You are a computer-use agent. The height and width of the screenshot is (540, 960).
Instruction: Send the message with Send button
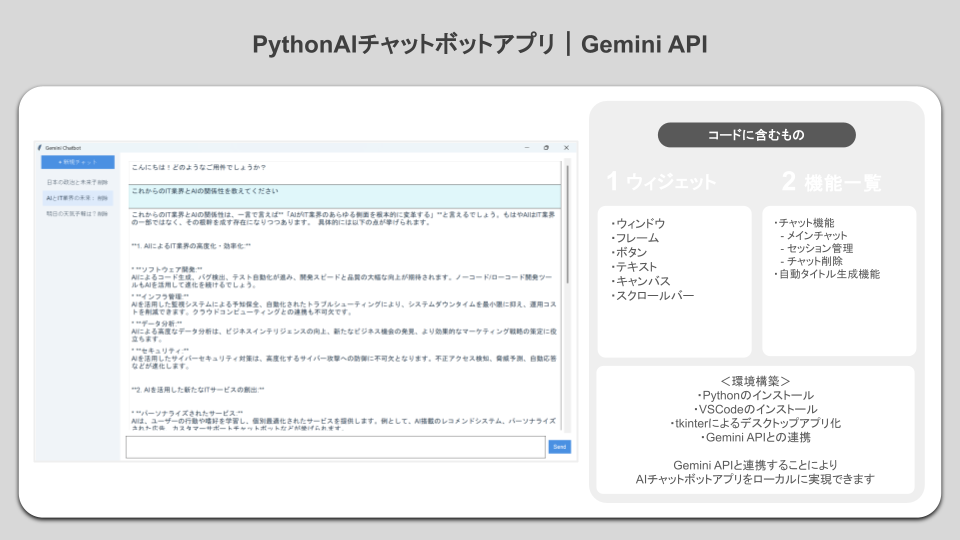tap(560, 447)
